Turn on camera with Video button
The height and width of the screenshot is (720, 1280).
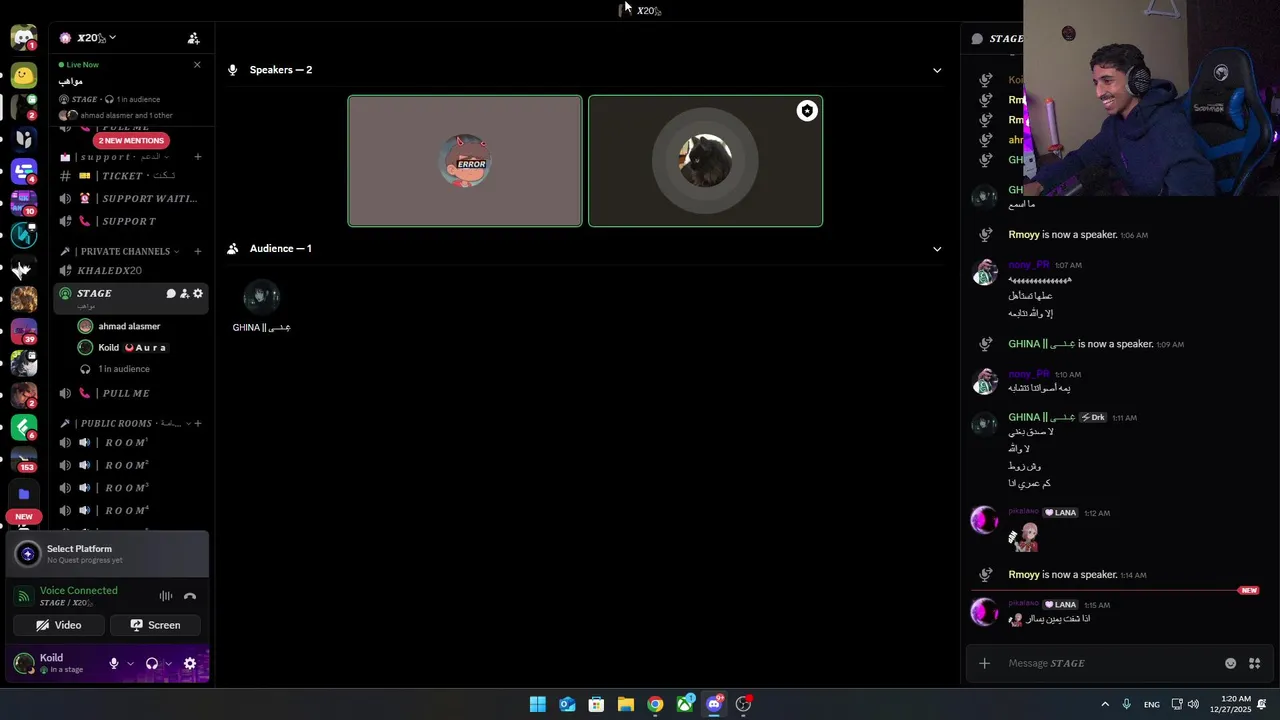59,625
